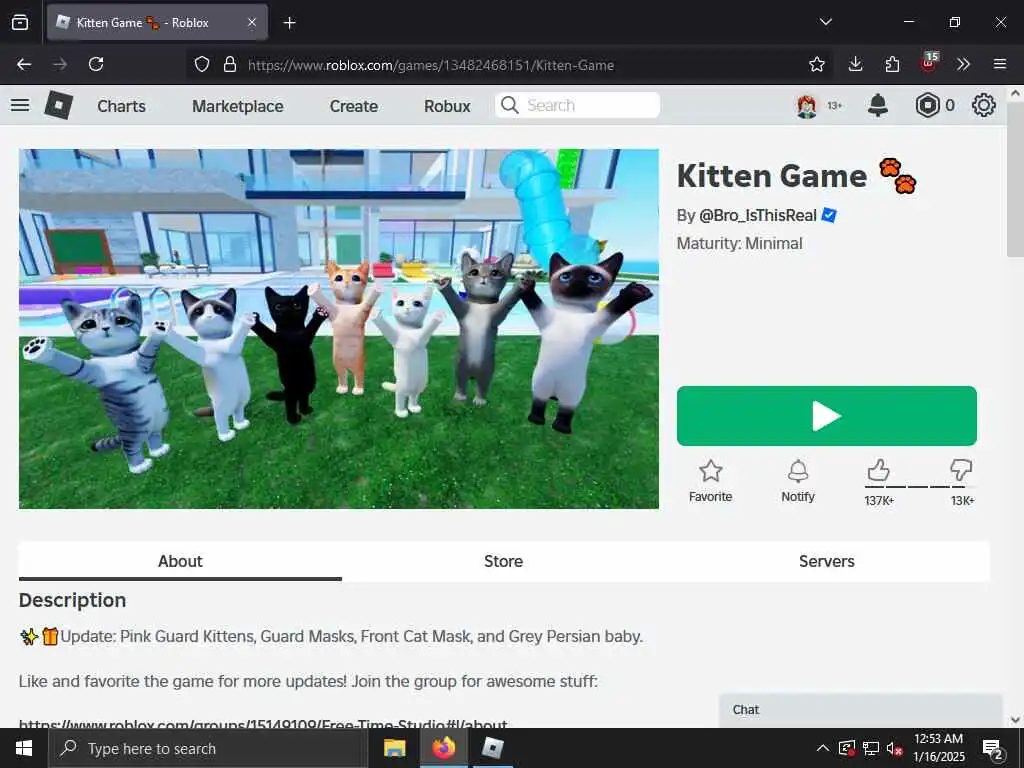Open Roblox notifications bell

tap(878, 105)
